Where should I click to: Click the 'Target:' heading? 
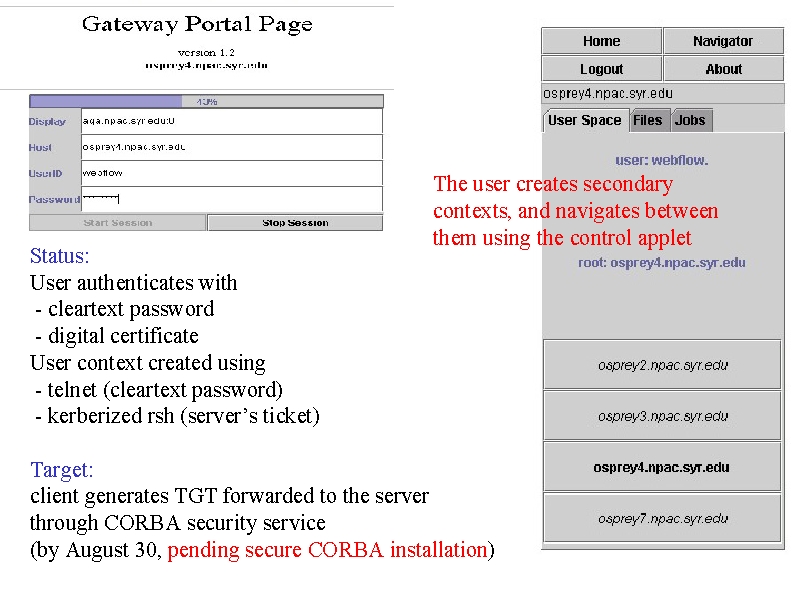[62, 469]
